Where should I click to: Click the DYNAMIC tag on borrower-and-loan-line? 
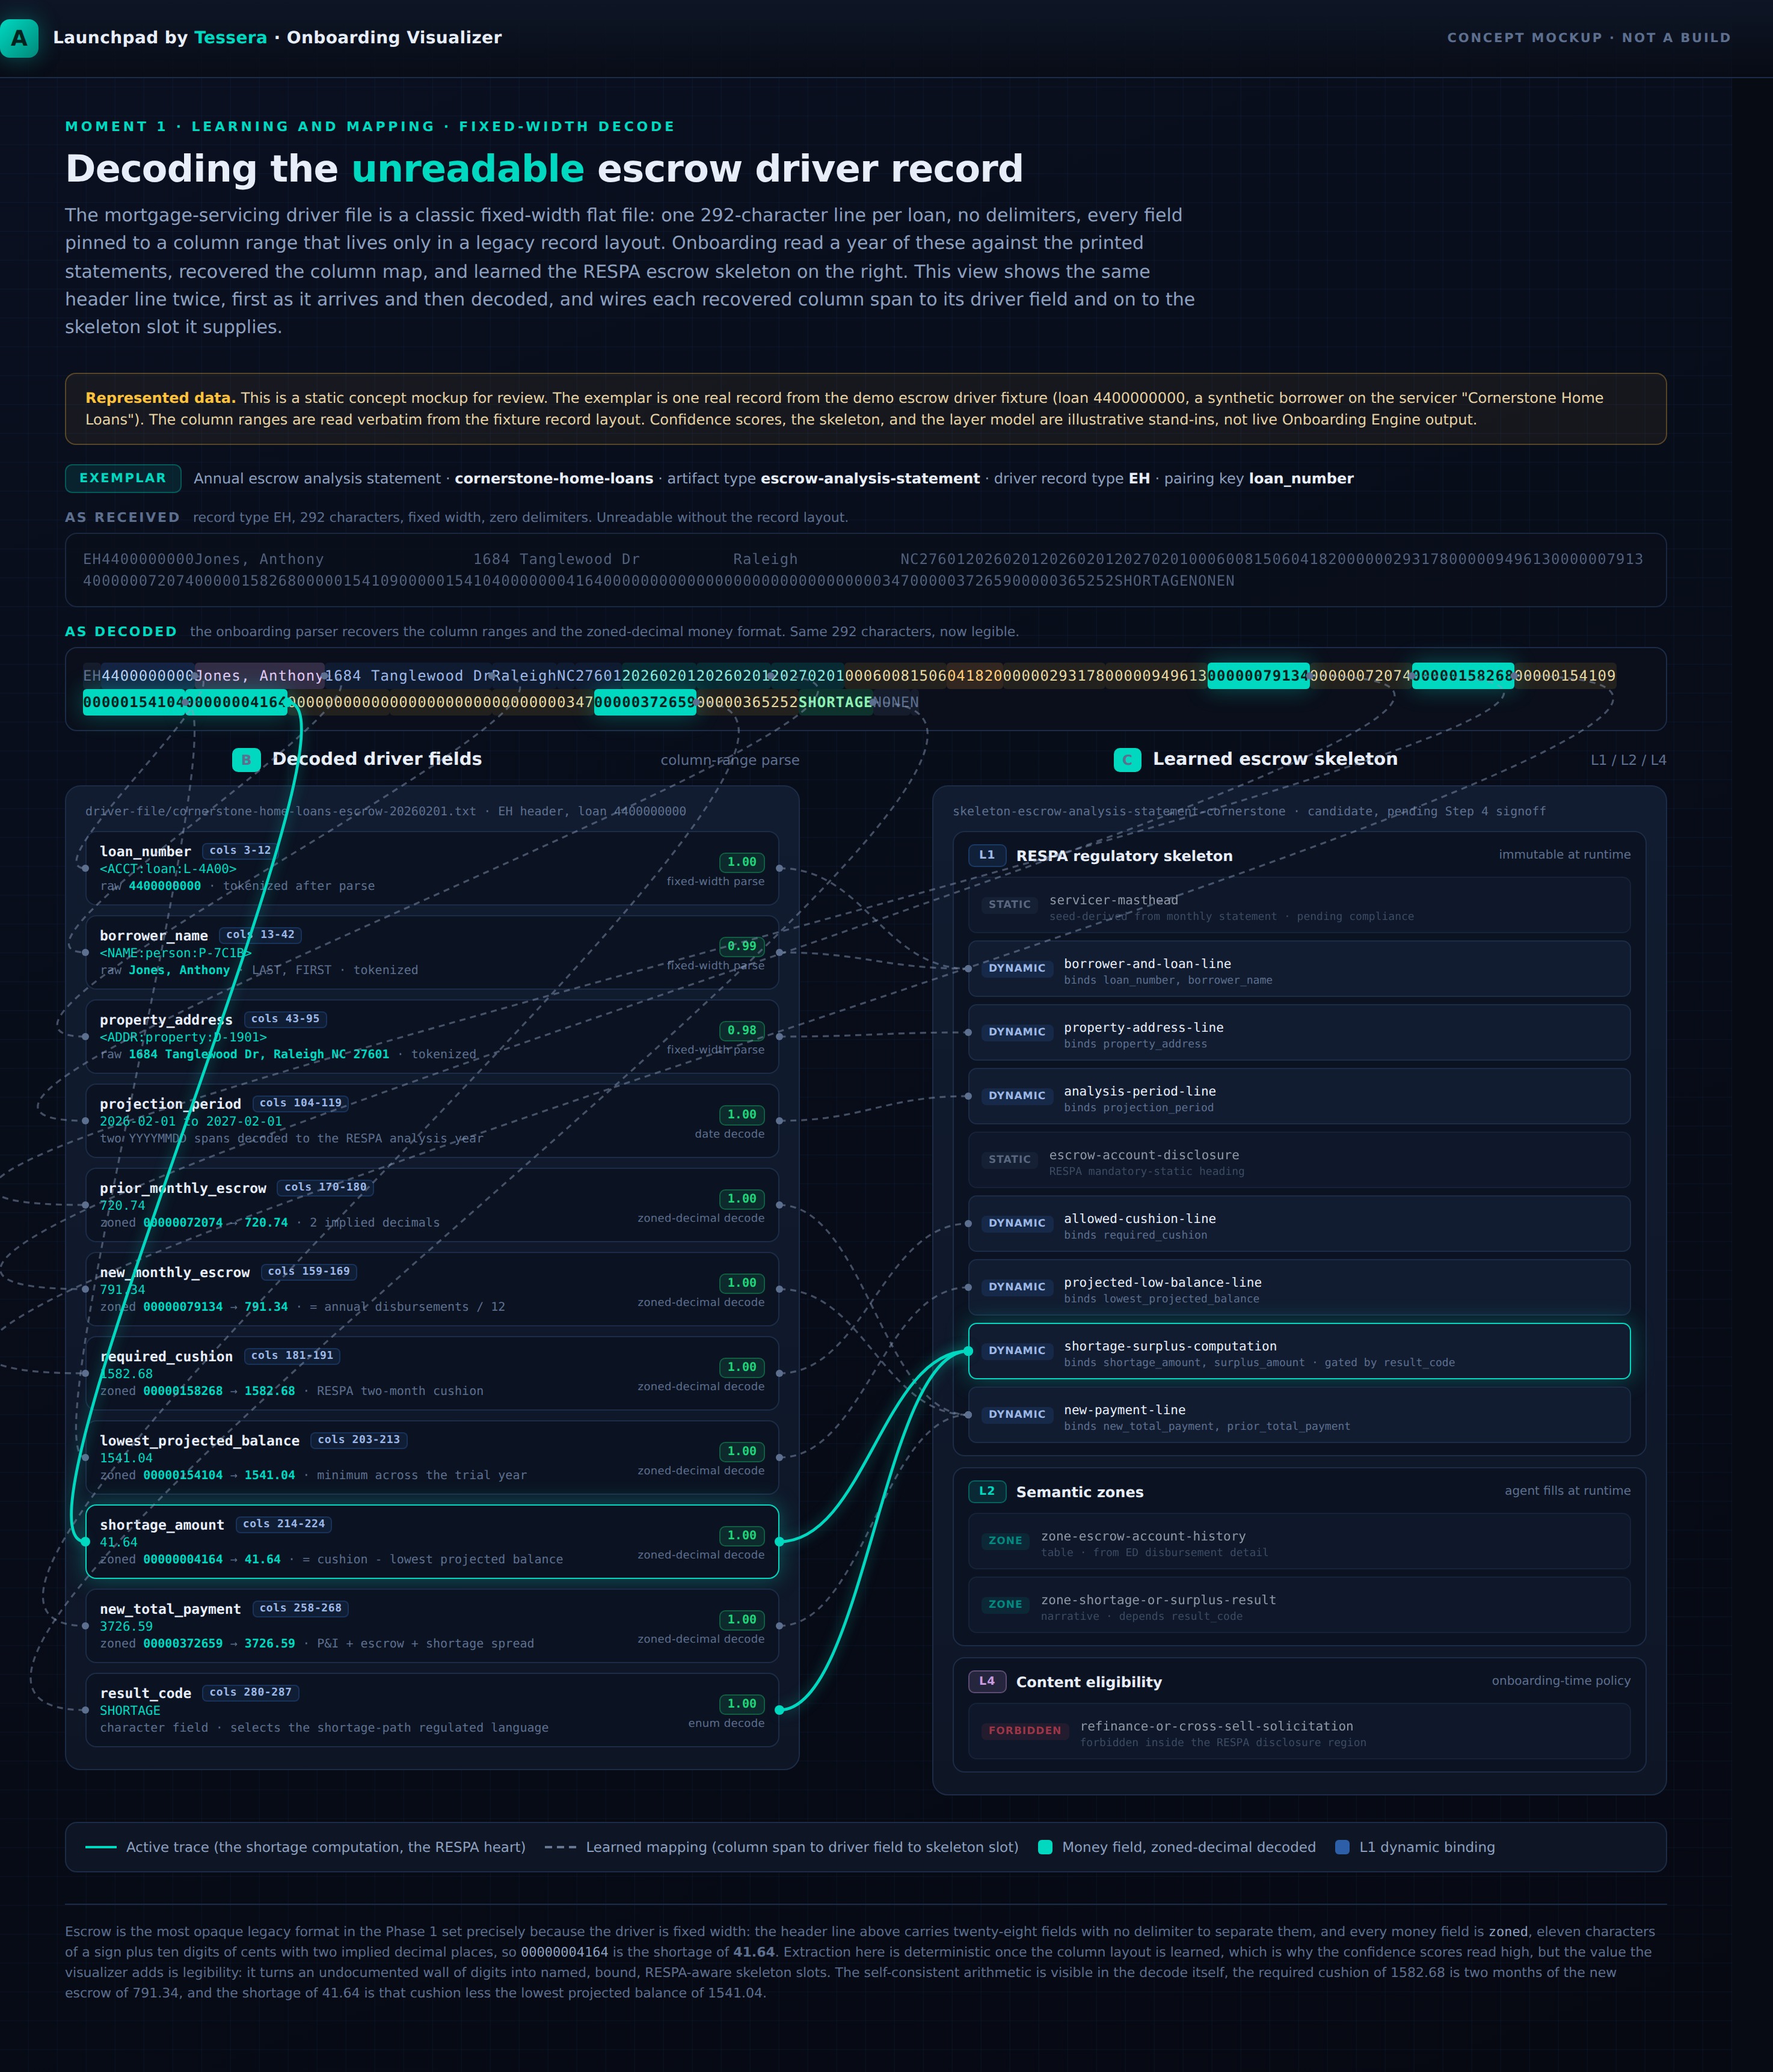pos(1017,968)
